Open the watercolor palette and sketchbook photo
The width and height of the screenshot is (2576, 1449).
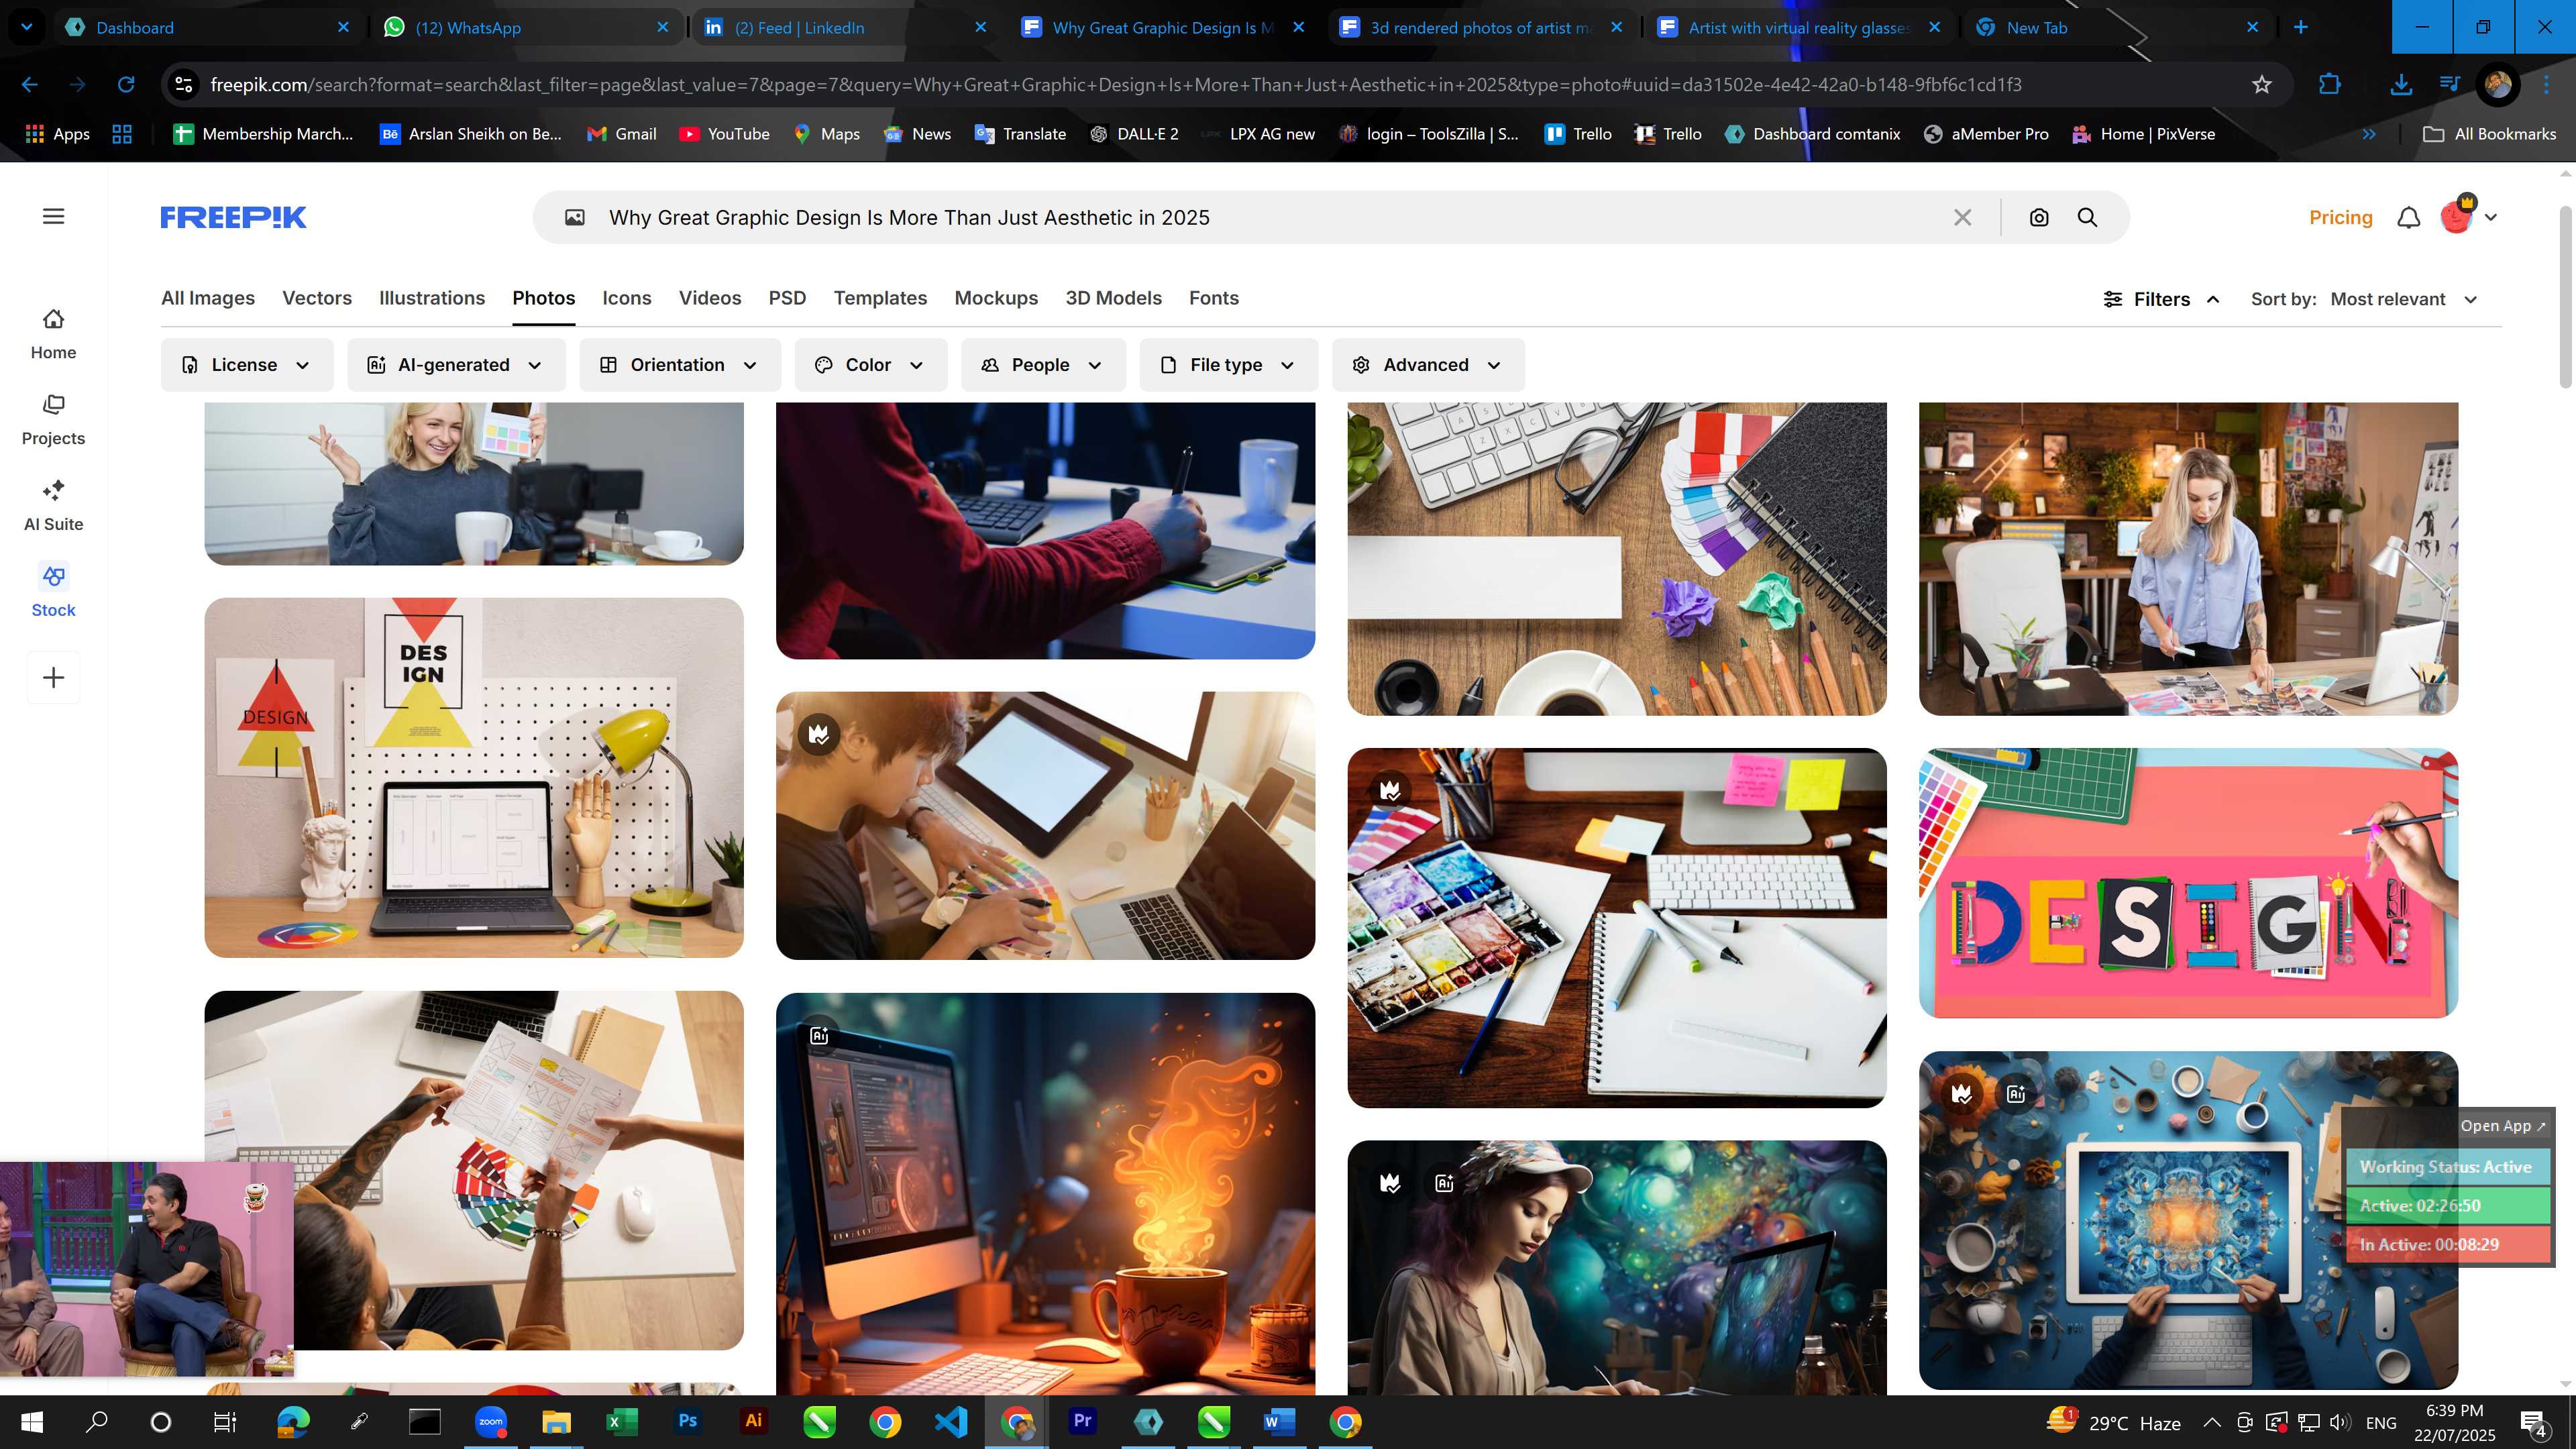click(x=1617, y=928)
